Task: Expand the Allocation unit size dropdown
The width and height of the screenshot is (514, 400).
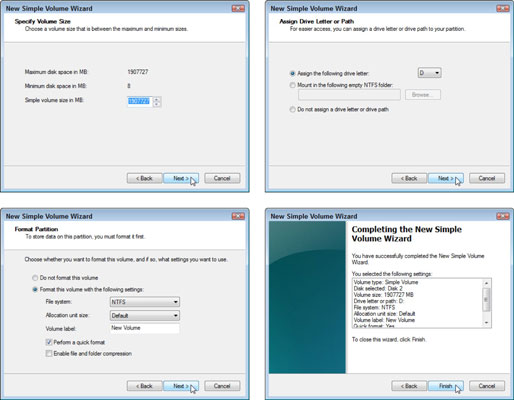Action: [145, 315]
